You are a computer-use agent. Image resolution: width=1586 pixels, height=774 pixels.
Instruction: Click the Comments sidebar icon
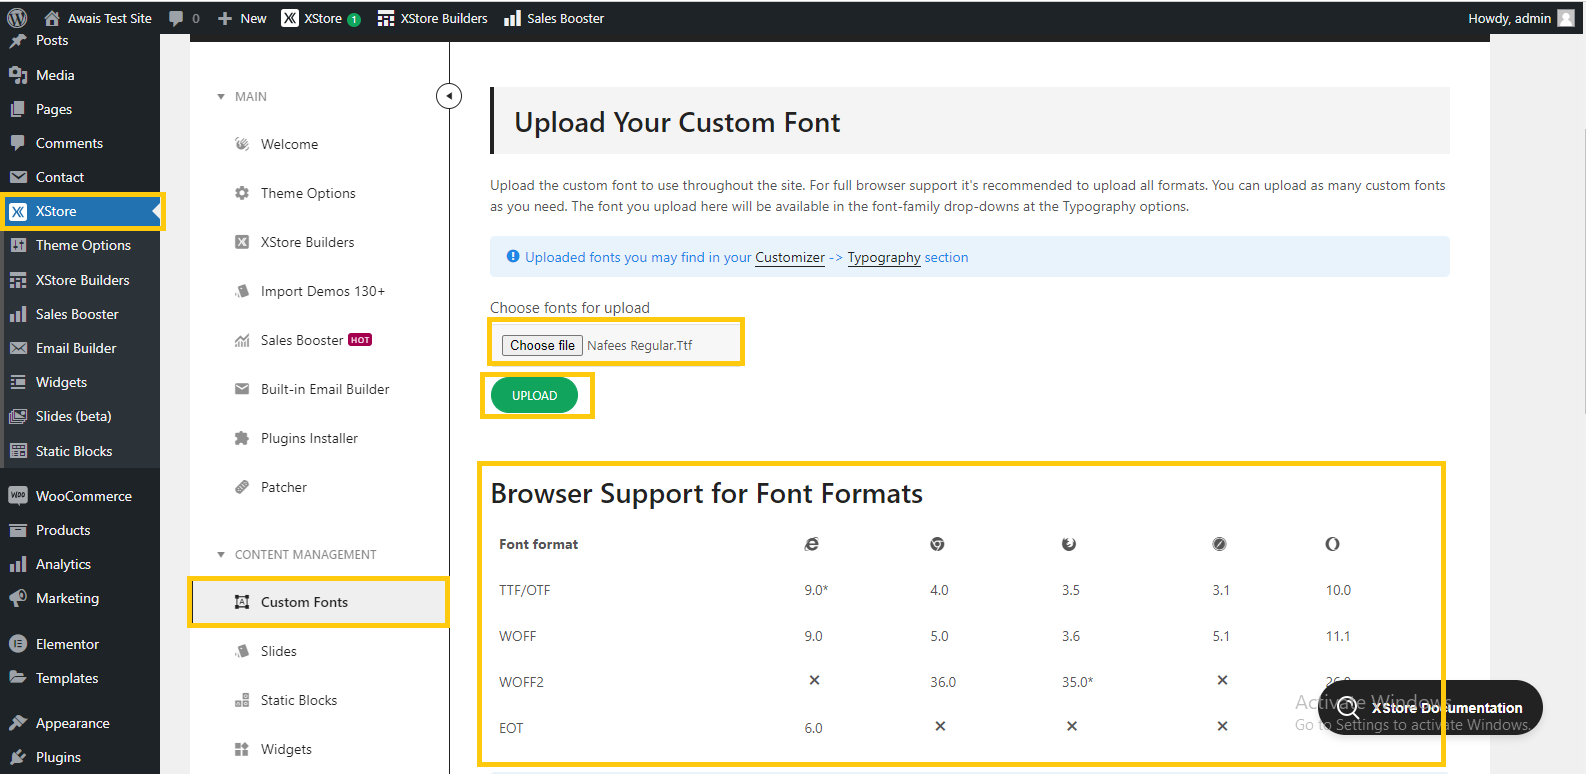tap(18, 143)
